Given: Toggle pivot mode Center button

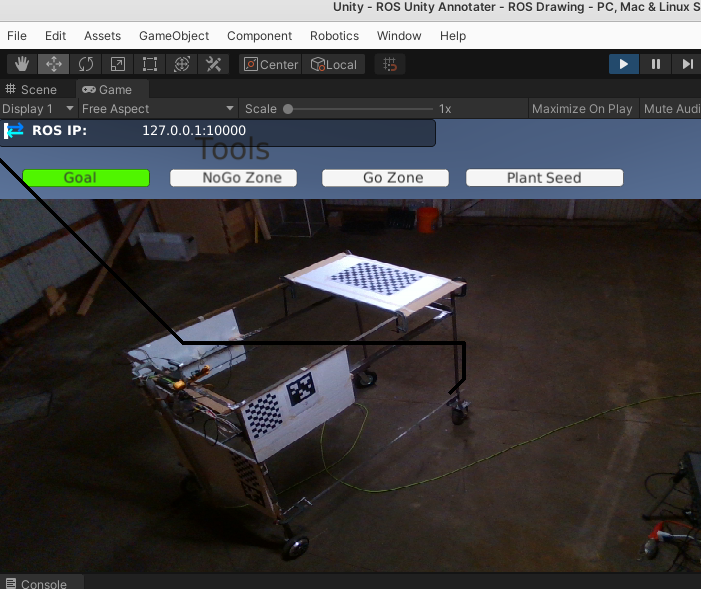Looking at the screenshot, I should point(270,64).
